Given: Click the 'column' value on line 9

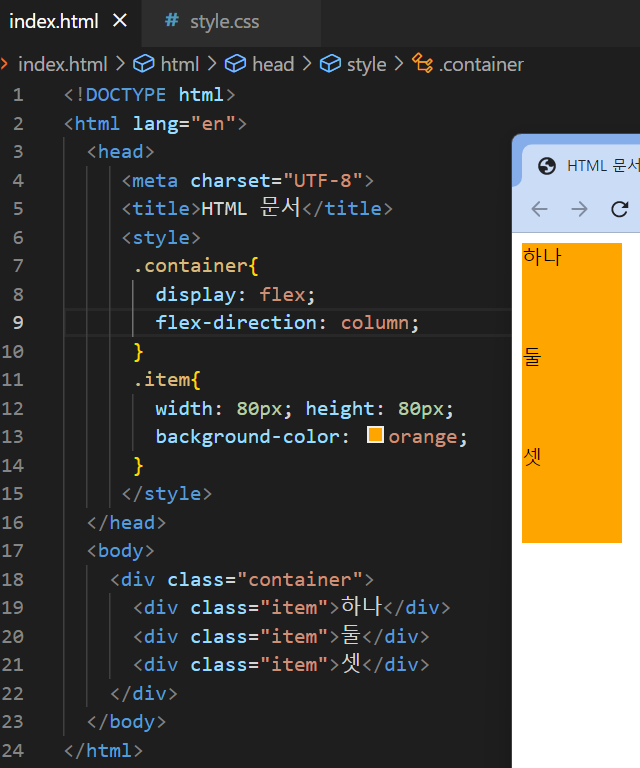Looking at the screenshot, I should pyautogui.click(x=375, y=323).
